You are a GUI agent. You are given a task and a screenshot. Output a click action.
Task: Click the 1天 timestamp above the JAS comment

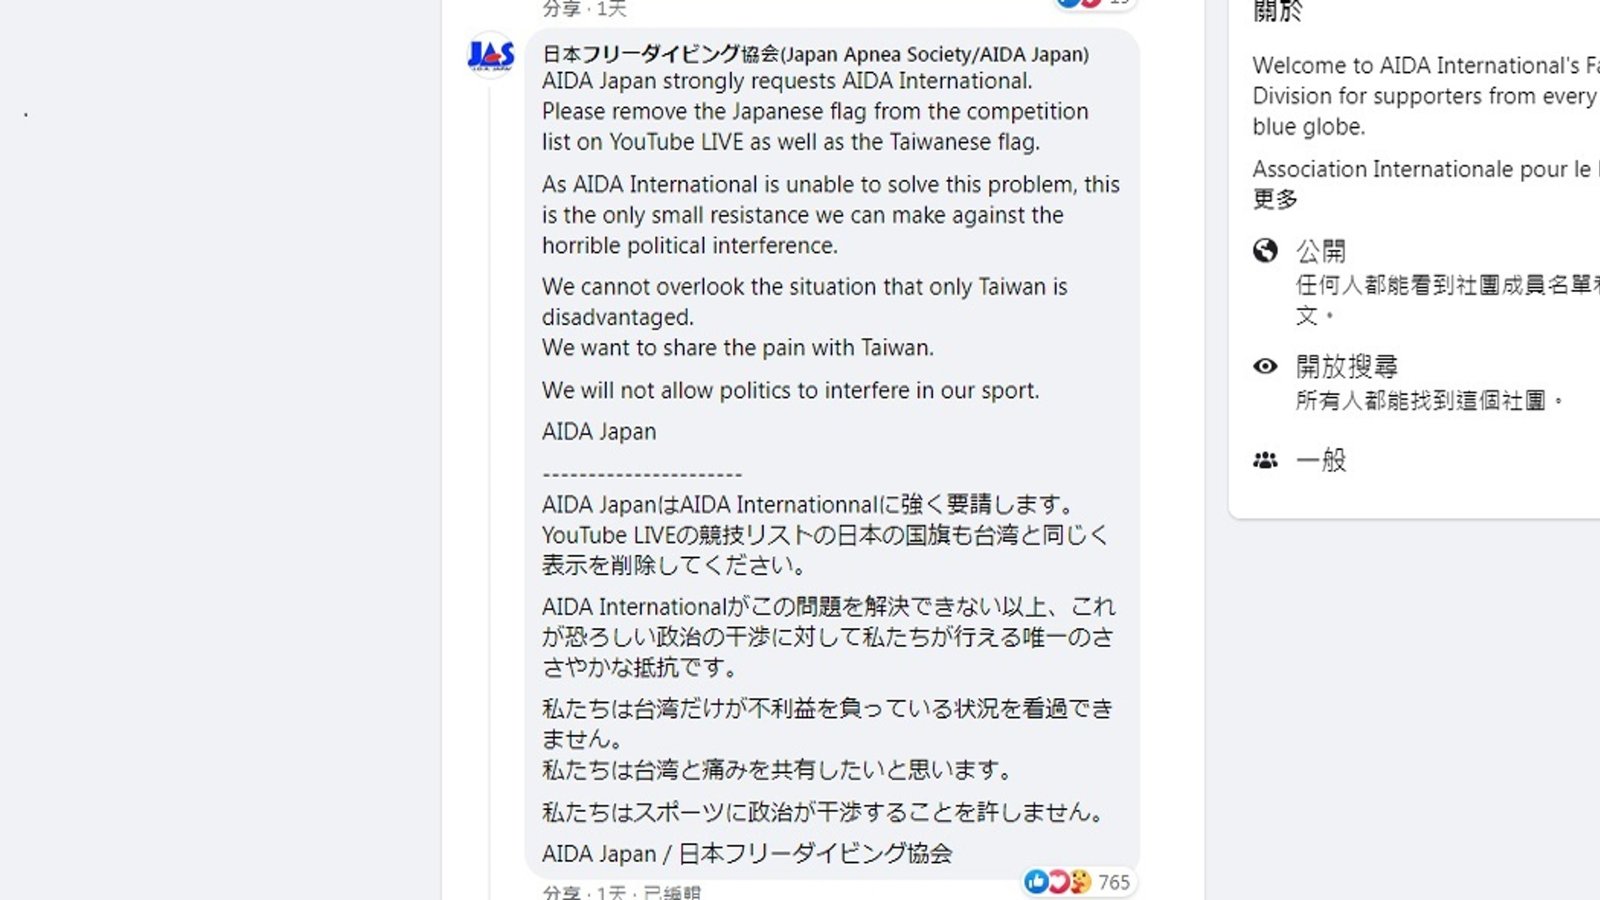[x=611, y=9]
